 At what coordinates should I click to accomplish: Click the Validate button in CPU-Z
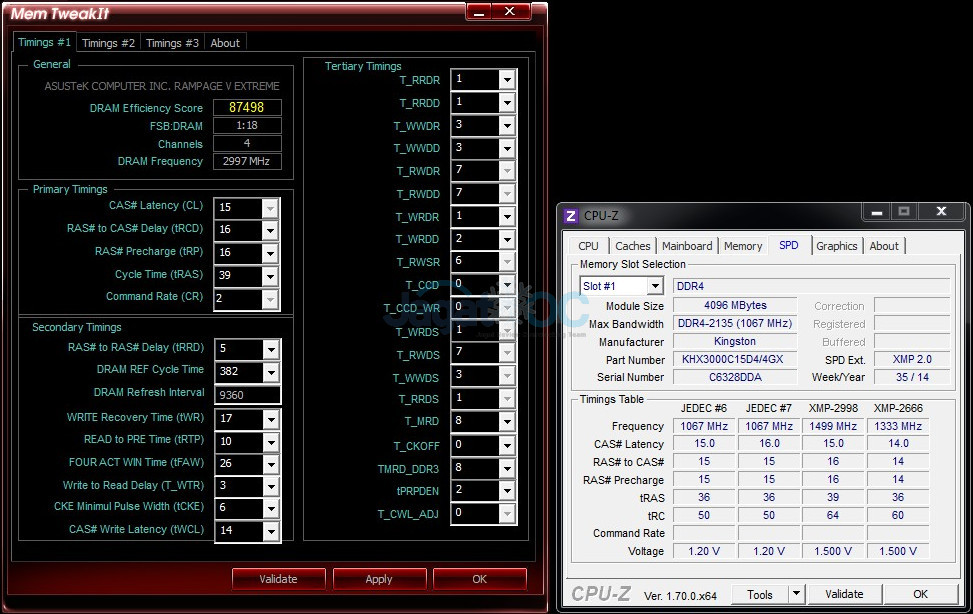tap(844, 594)
